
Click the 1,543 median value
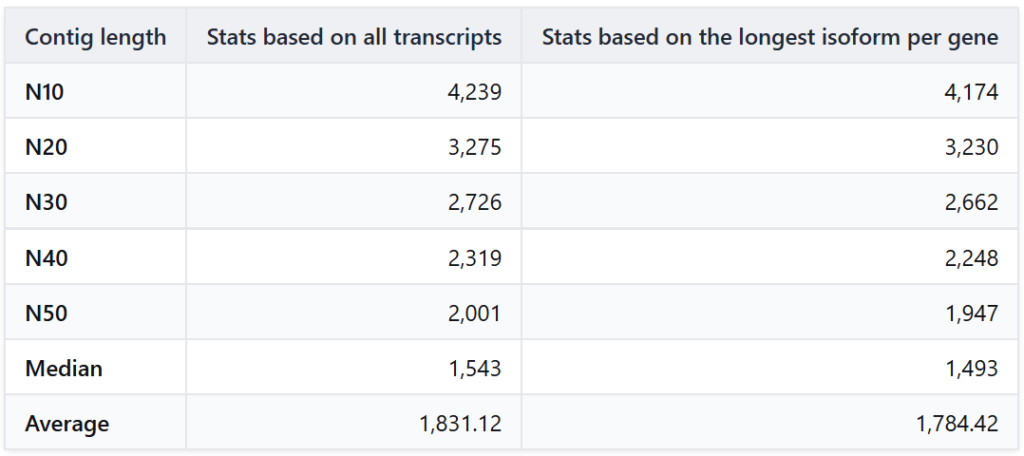pos(474,368)
